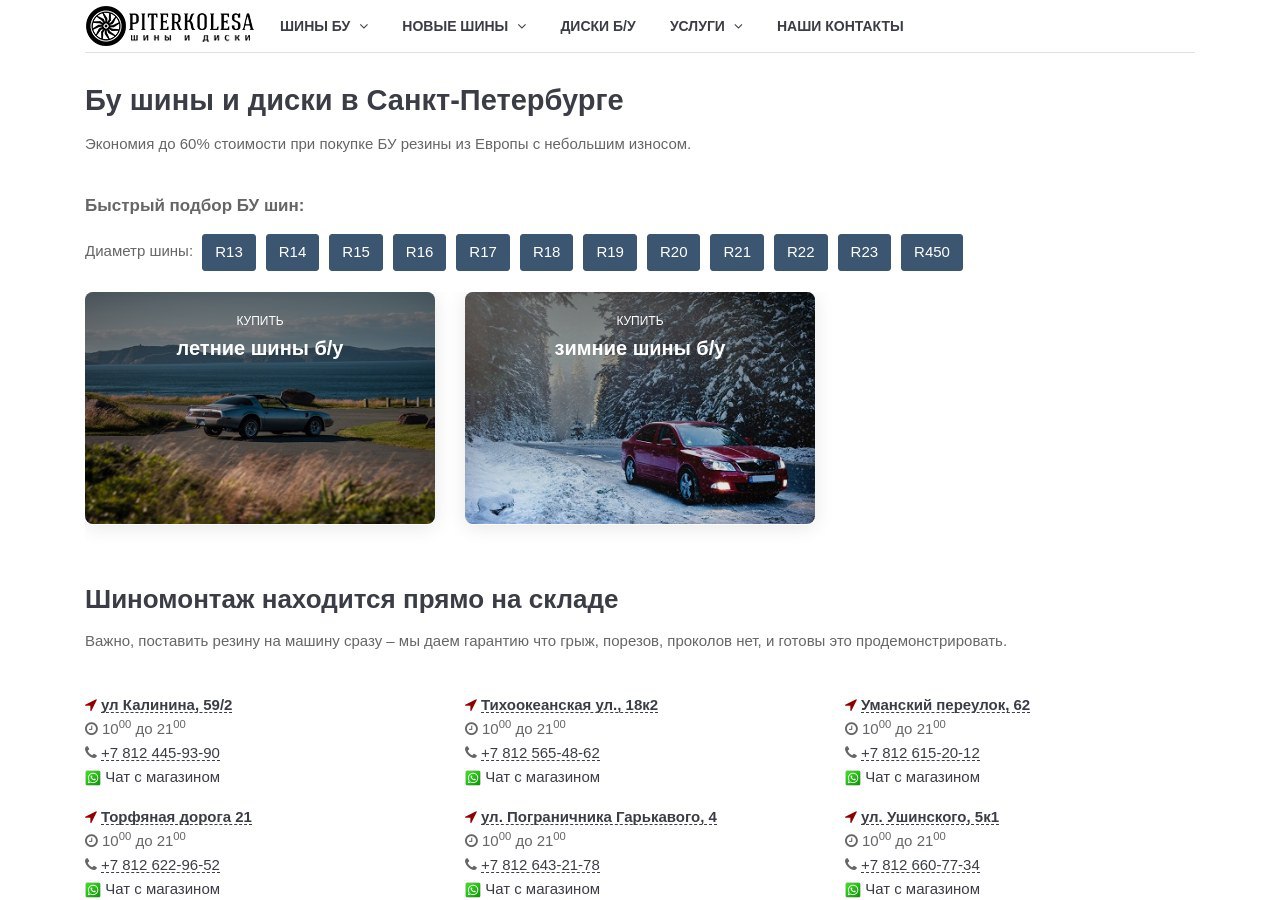
Task: Click clock icon under ул Калинина address
Action: (91, 729)
